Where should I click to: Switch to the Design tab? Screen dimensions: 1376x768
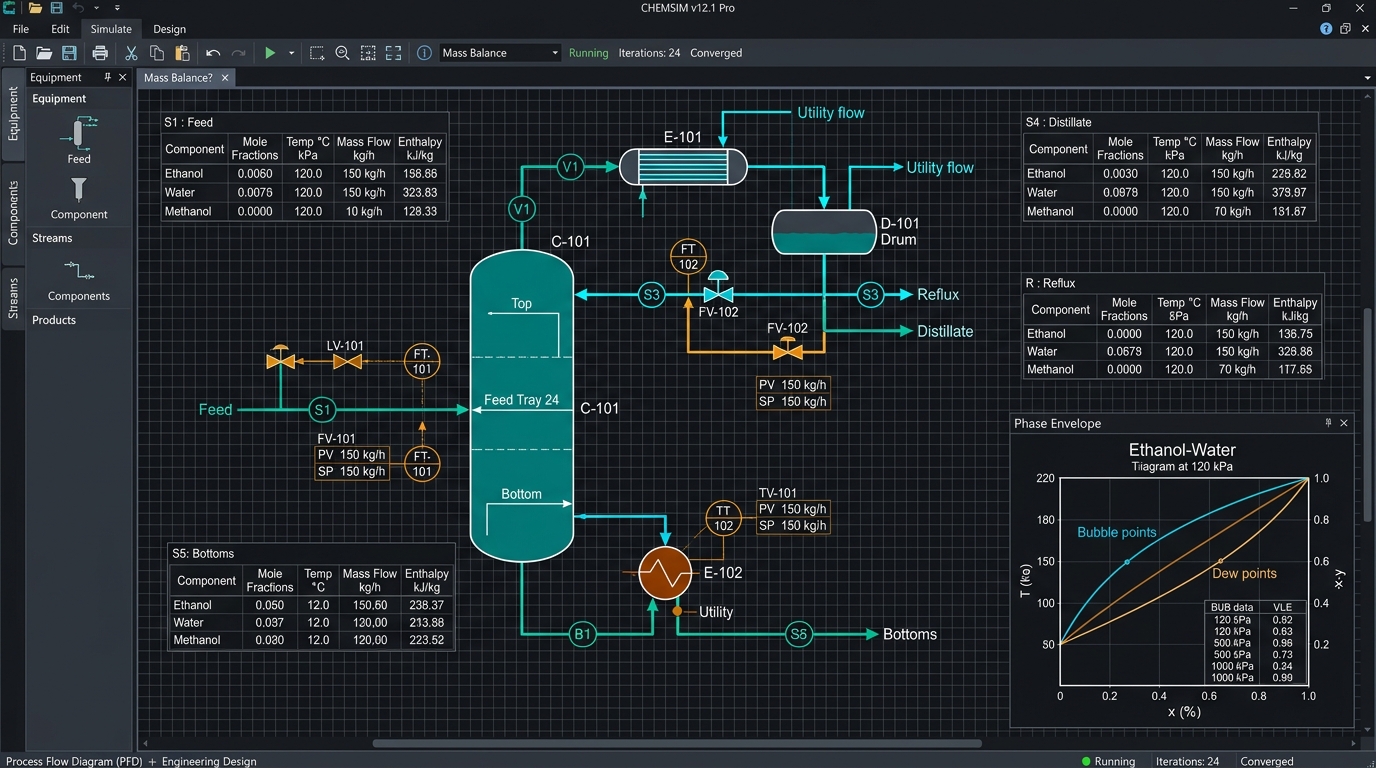[x=169, y=29]
